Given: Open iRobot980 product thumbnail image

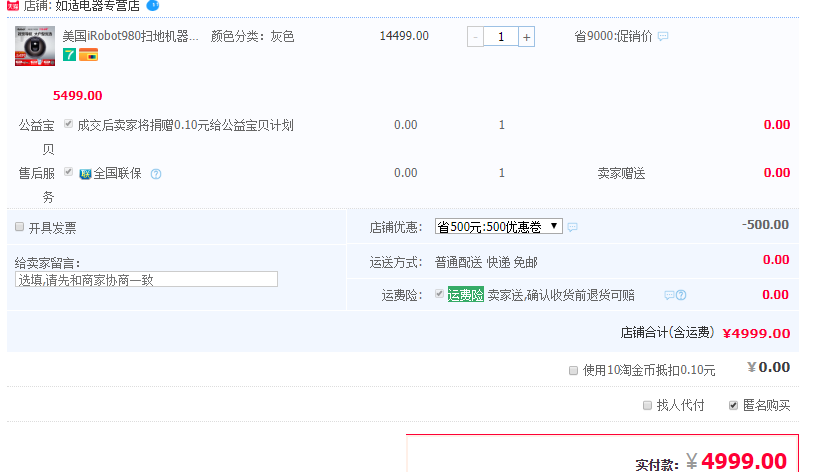Looking at the screenshot, I should pyautogui.click(x=35, y=46).
